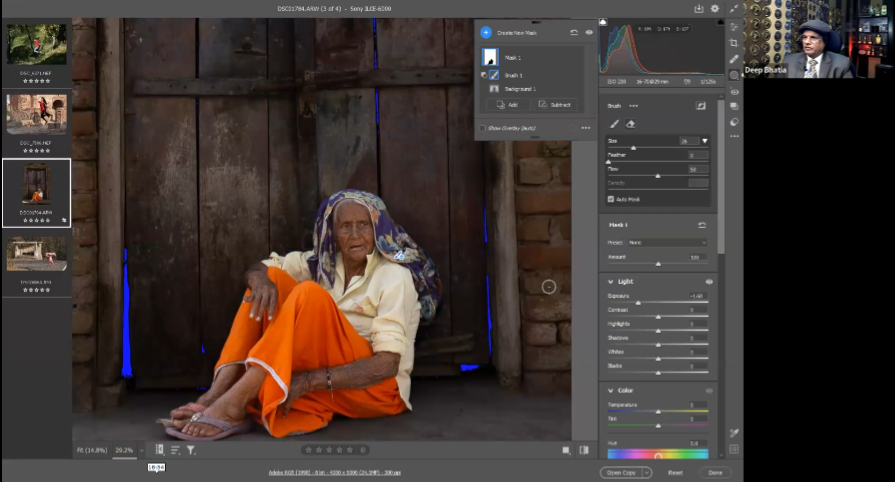The image size is (895, 482).
Task: Open the Healing tool in right toolbar
Action: coord(734,59)
